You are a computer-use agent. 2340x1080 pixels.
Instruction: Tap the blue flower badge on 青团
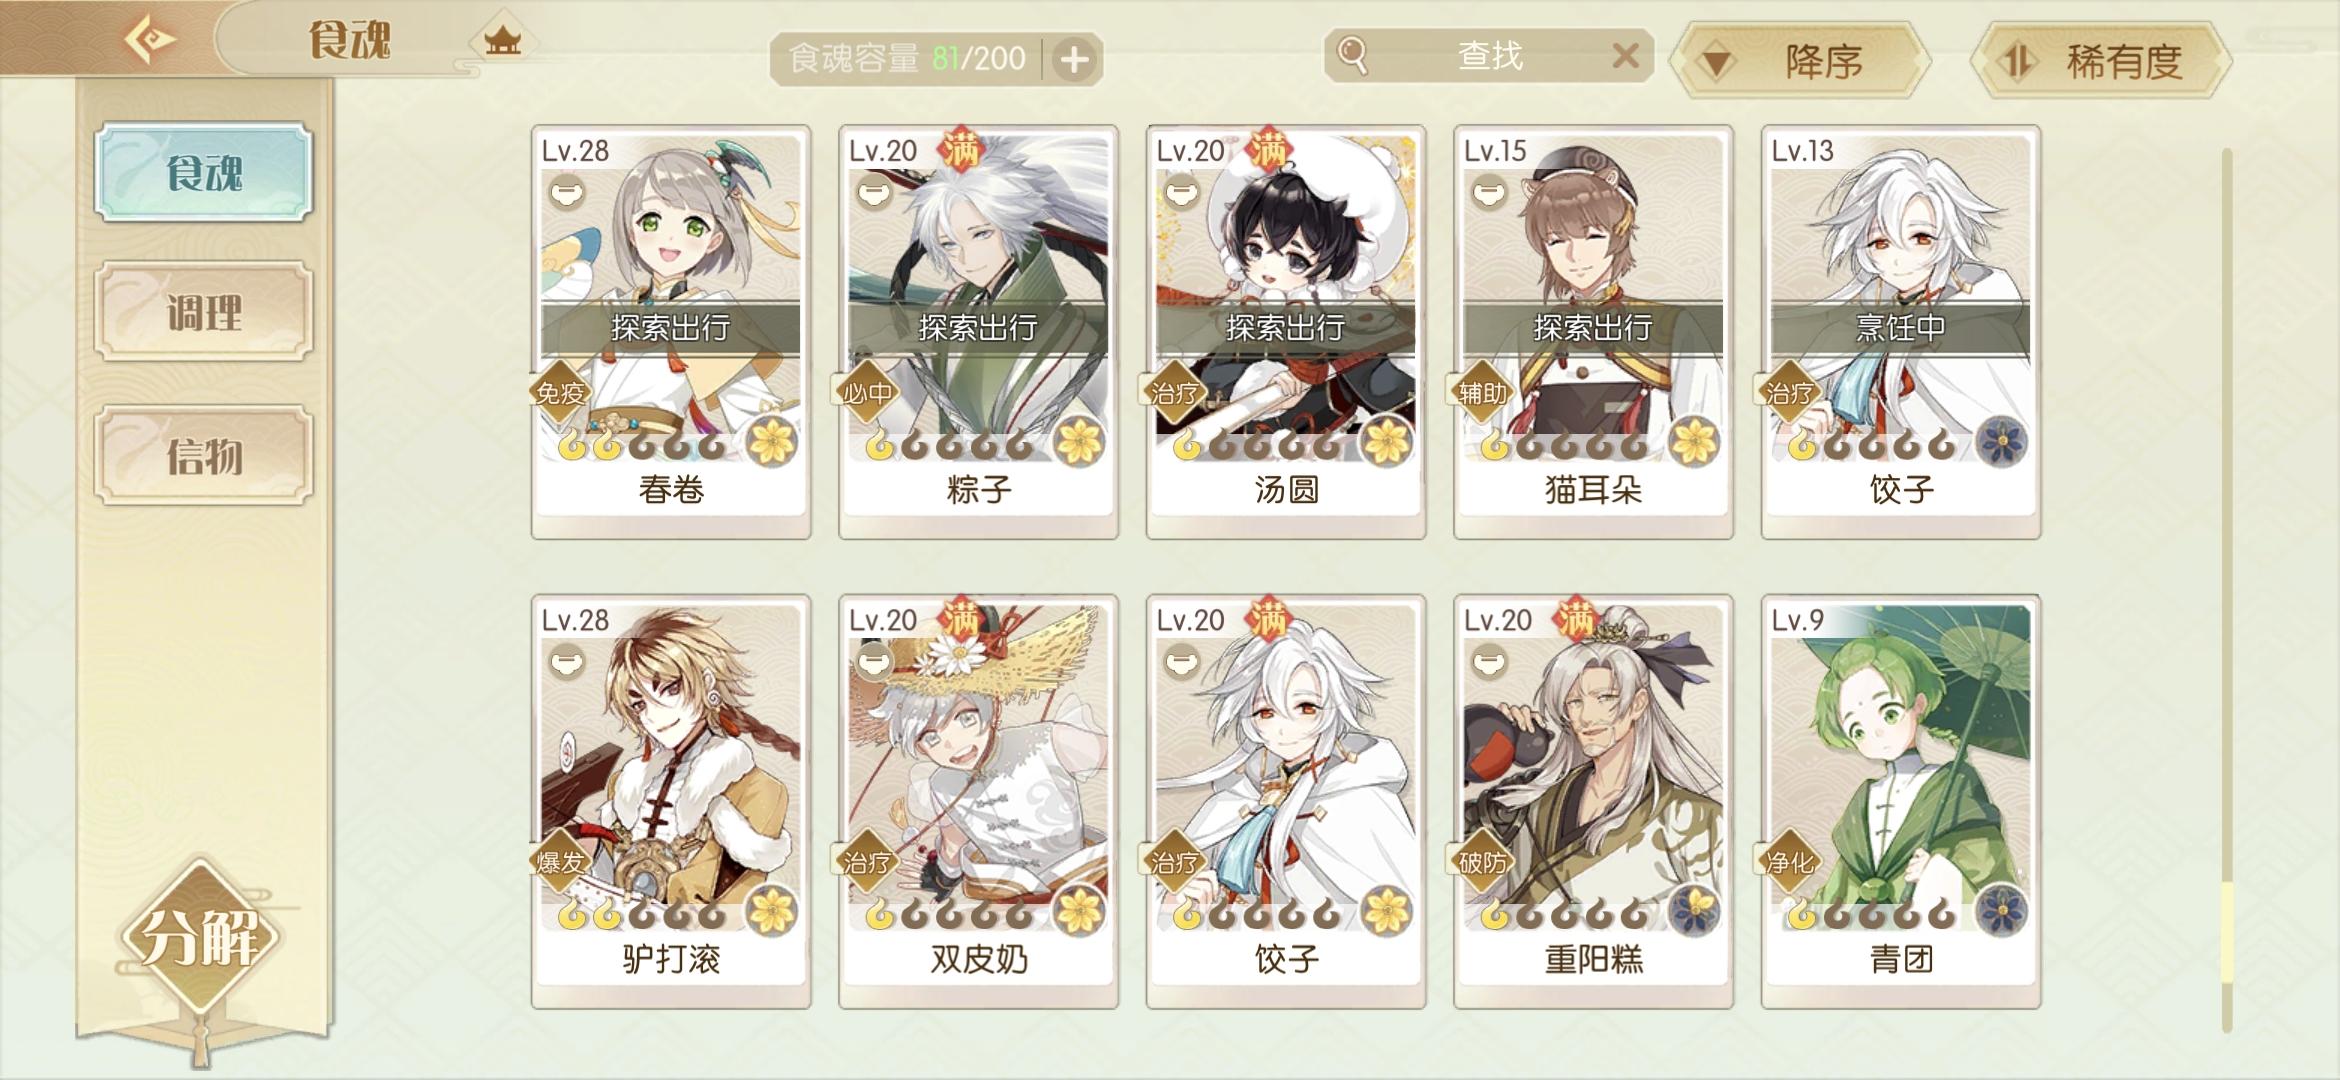[2002, 911]
